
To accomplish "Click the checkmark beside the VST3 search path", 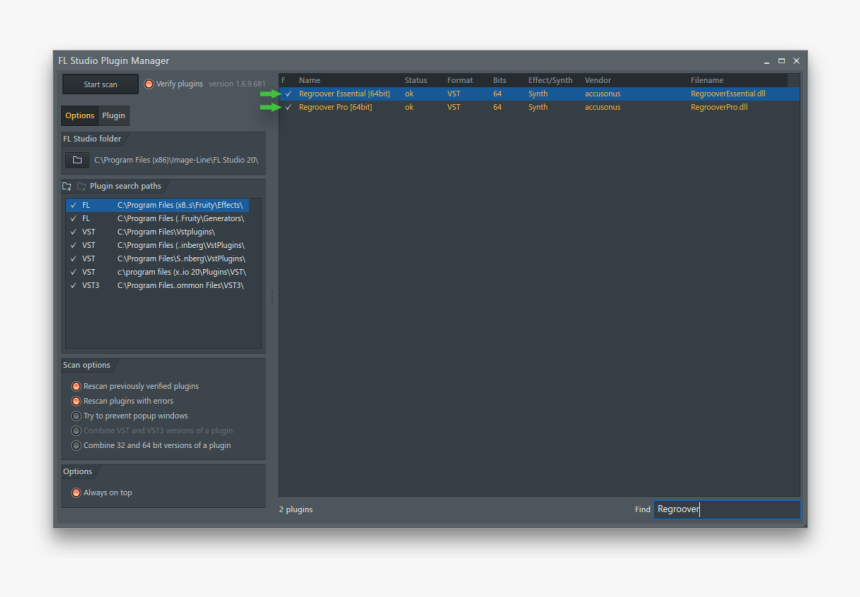I will point(72,284).
